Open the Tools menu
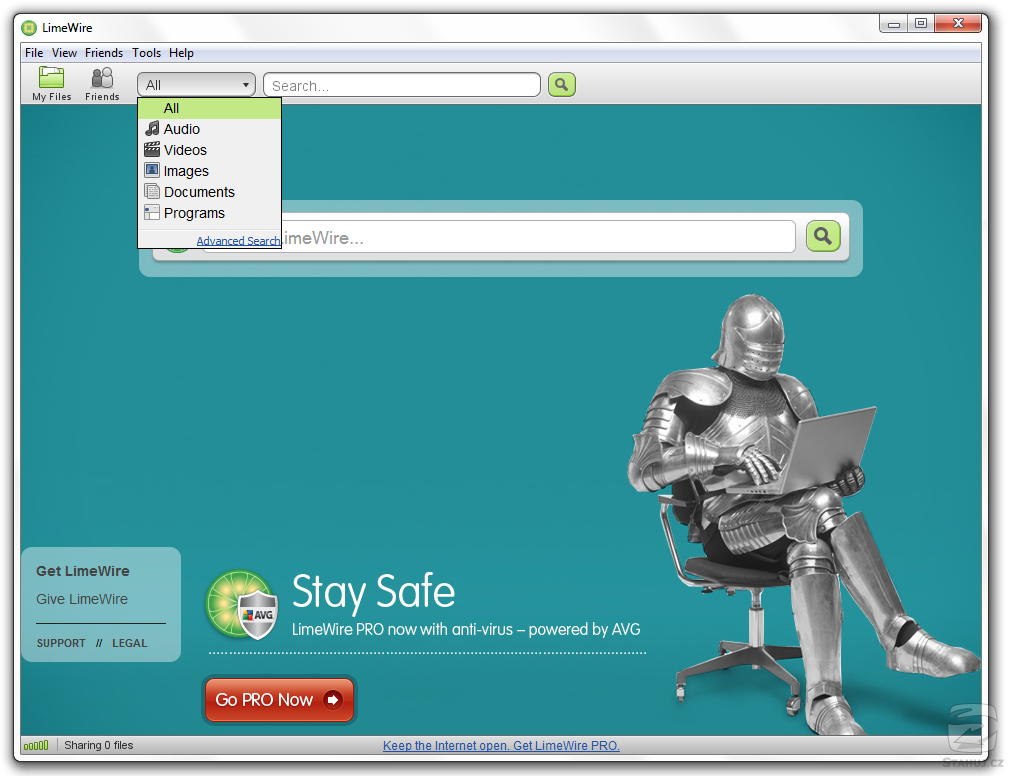 point(146,53)
